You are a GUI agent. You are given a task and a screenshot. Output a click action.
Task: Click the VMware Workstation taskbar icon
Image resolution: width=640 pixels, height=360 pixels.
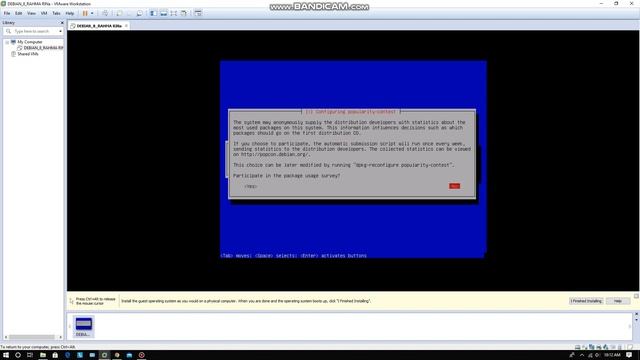click(x=104, y=355)
